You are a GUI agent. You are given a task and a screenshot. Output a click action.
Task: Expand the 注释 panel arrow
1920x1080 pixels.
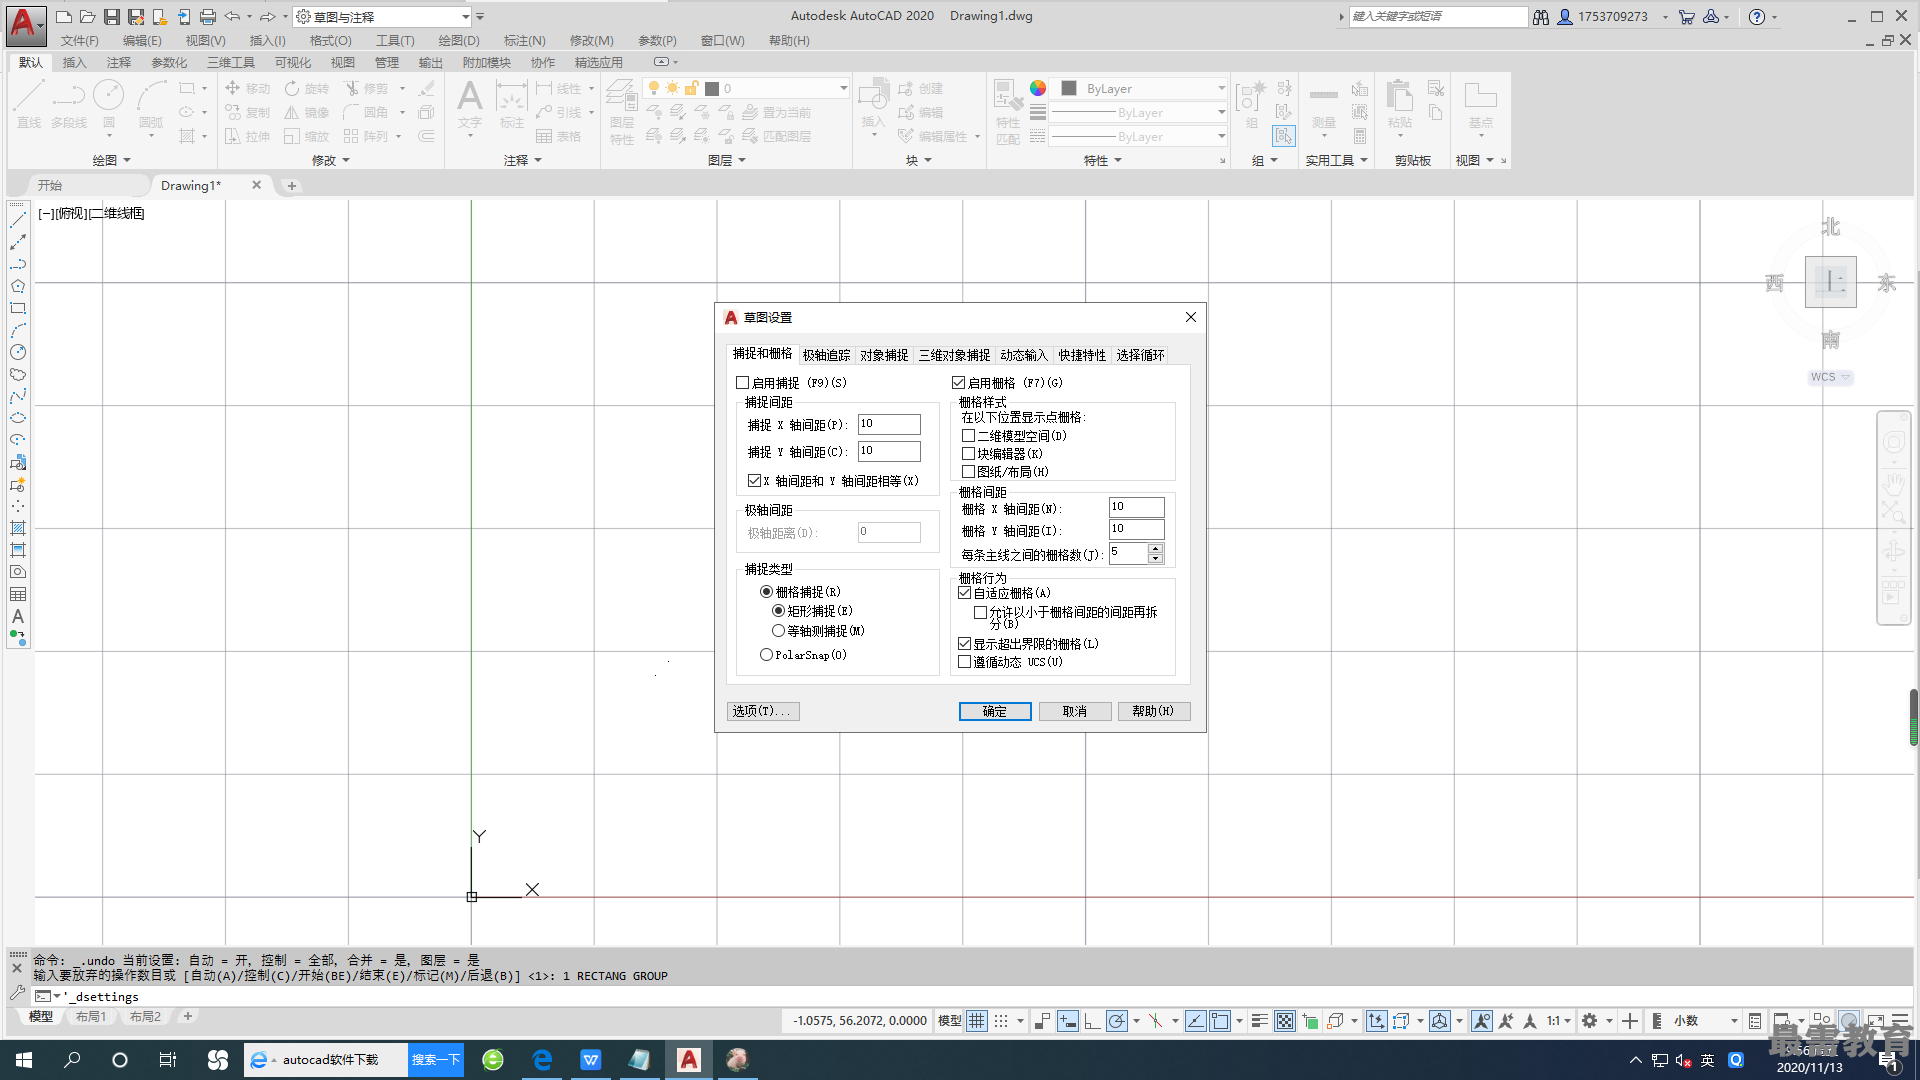tap(538, 160)
